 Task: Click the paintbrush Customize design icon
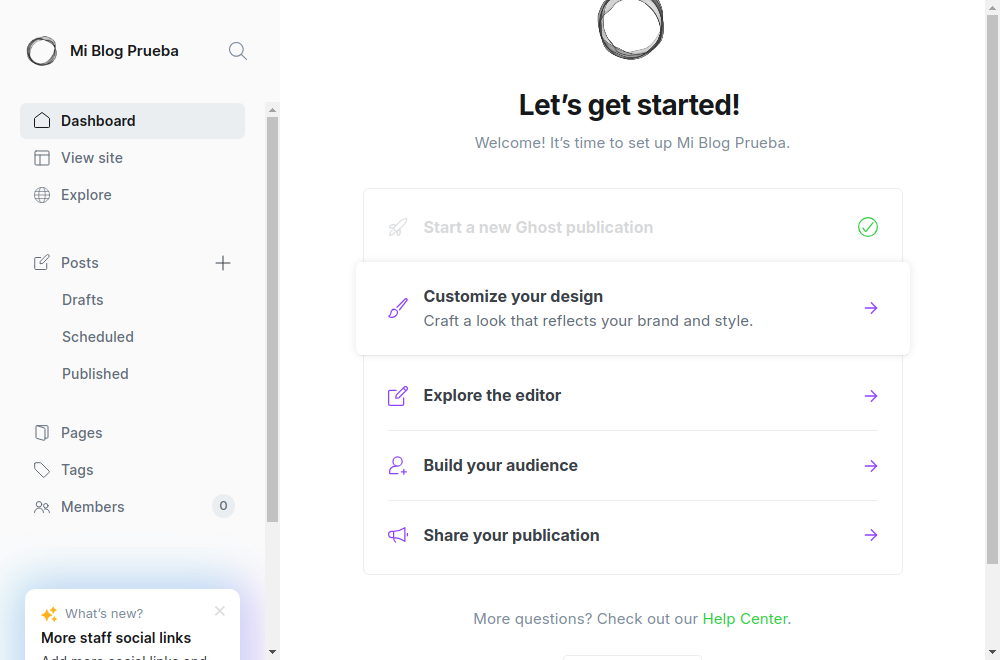398,308
